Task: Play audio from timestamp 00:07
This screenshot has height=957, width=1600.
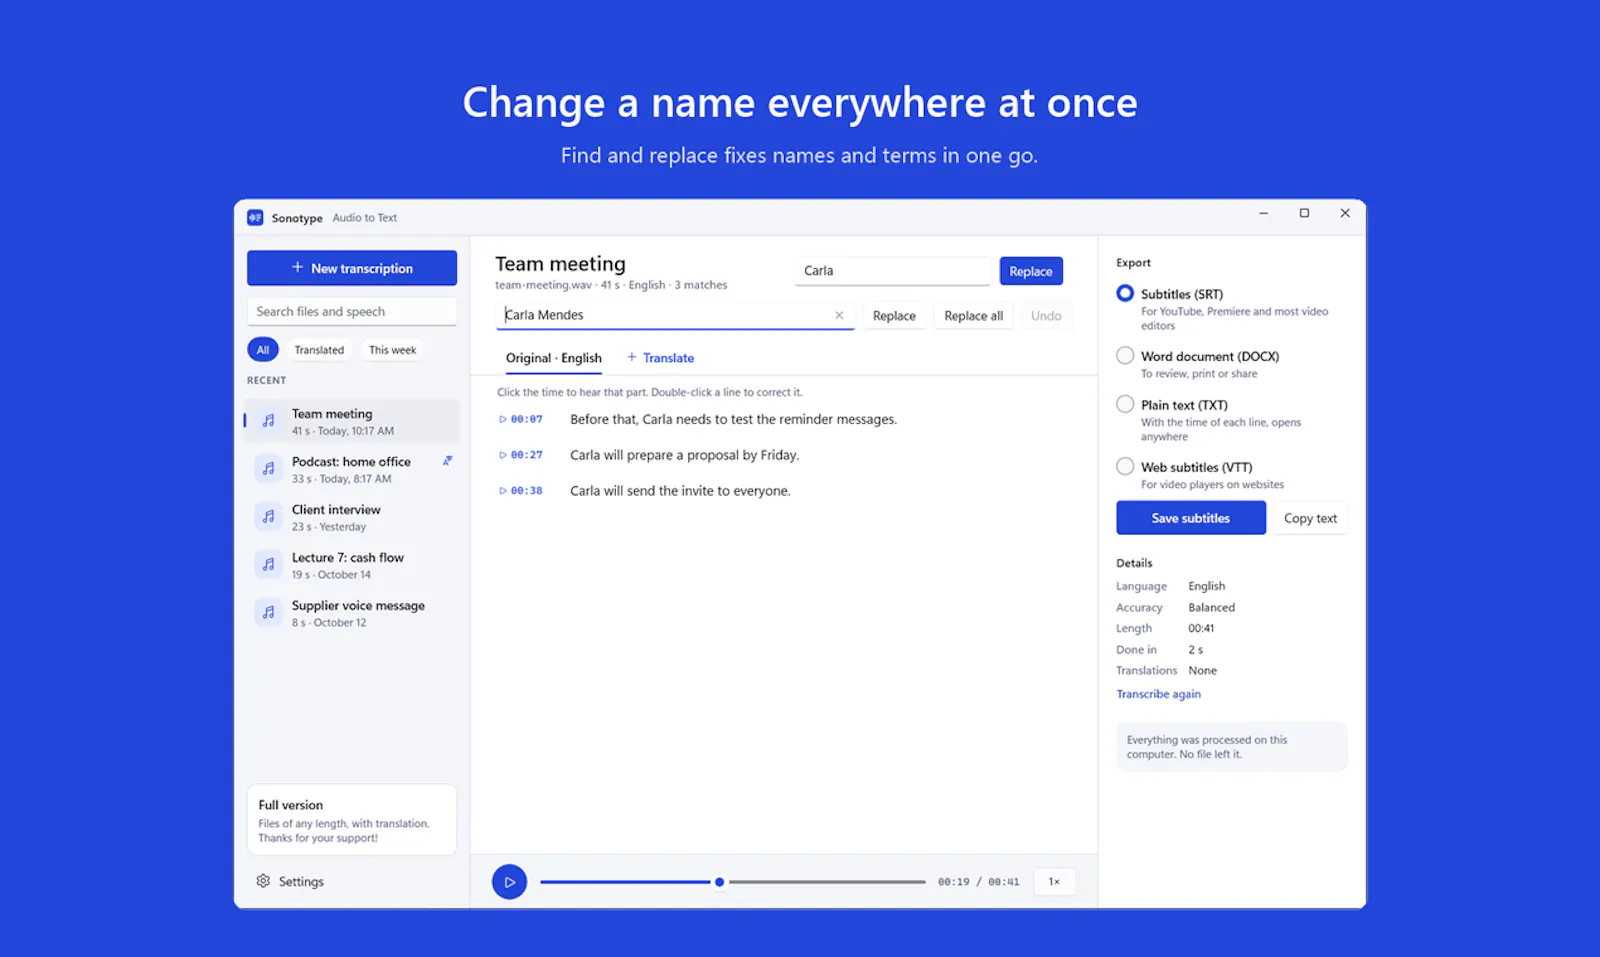Action: pos(521,419)
